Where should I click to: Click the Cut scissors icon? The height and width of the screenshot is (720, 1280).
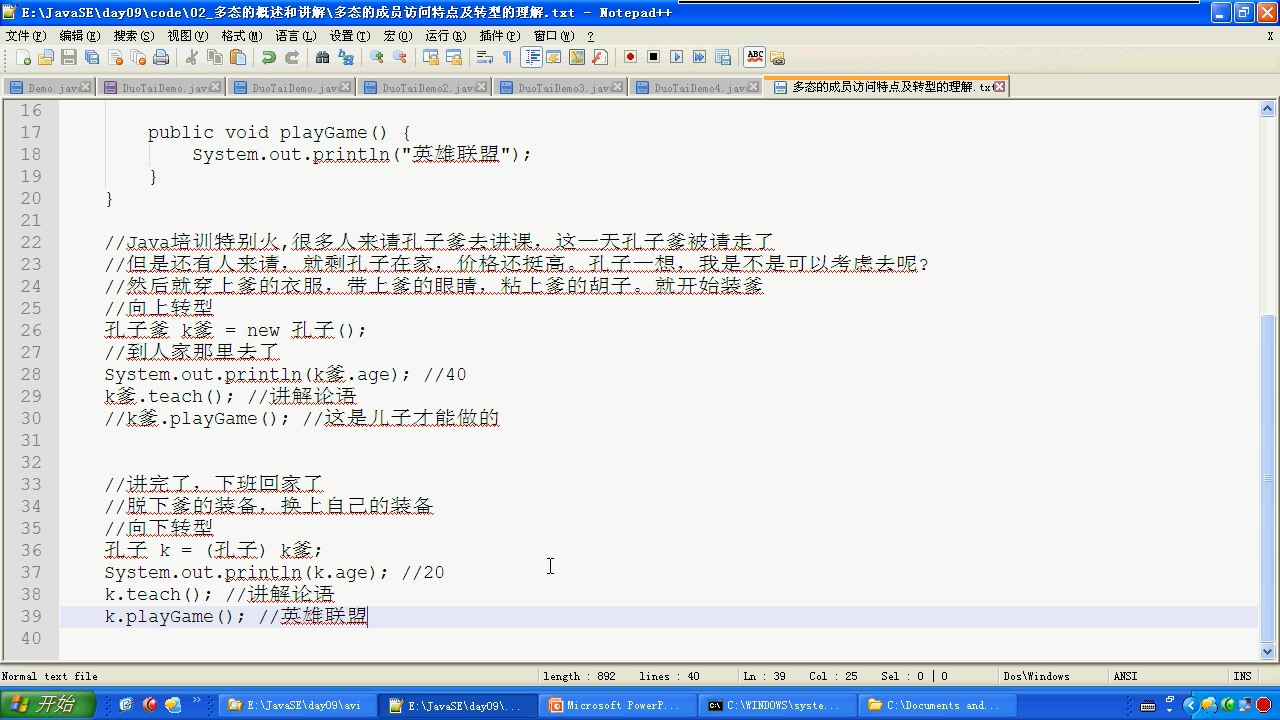click(x=192, y=57)
